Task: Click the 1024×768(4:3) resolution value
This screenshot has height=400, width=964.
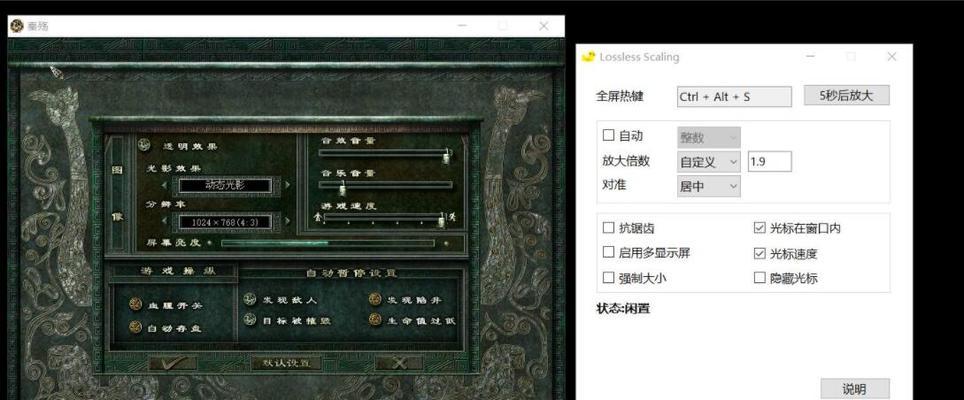Action: pyautogui.click(x=225, y=222)
